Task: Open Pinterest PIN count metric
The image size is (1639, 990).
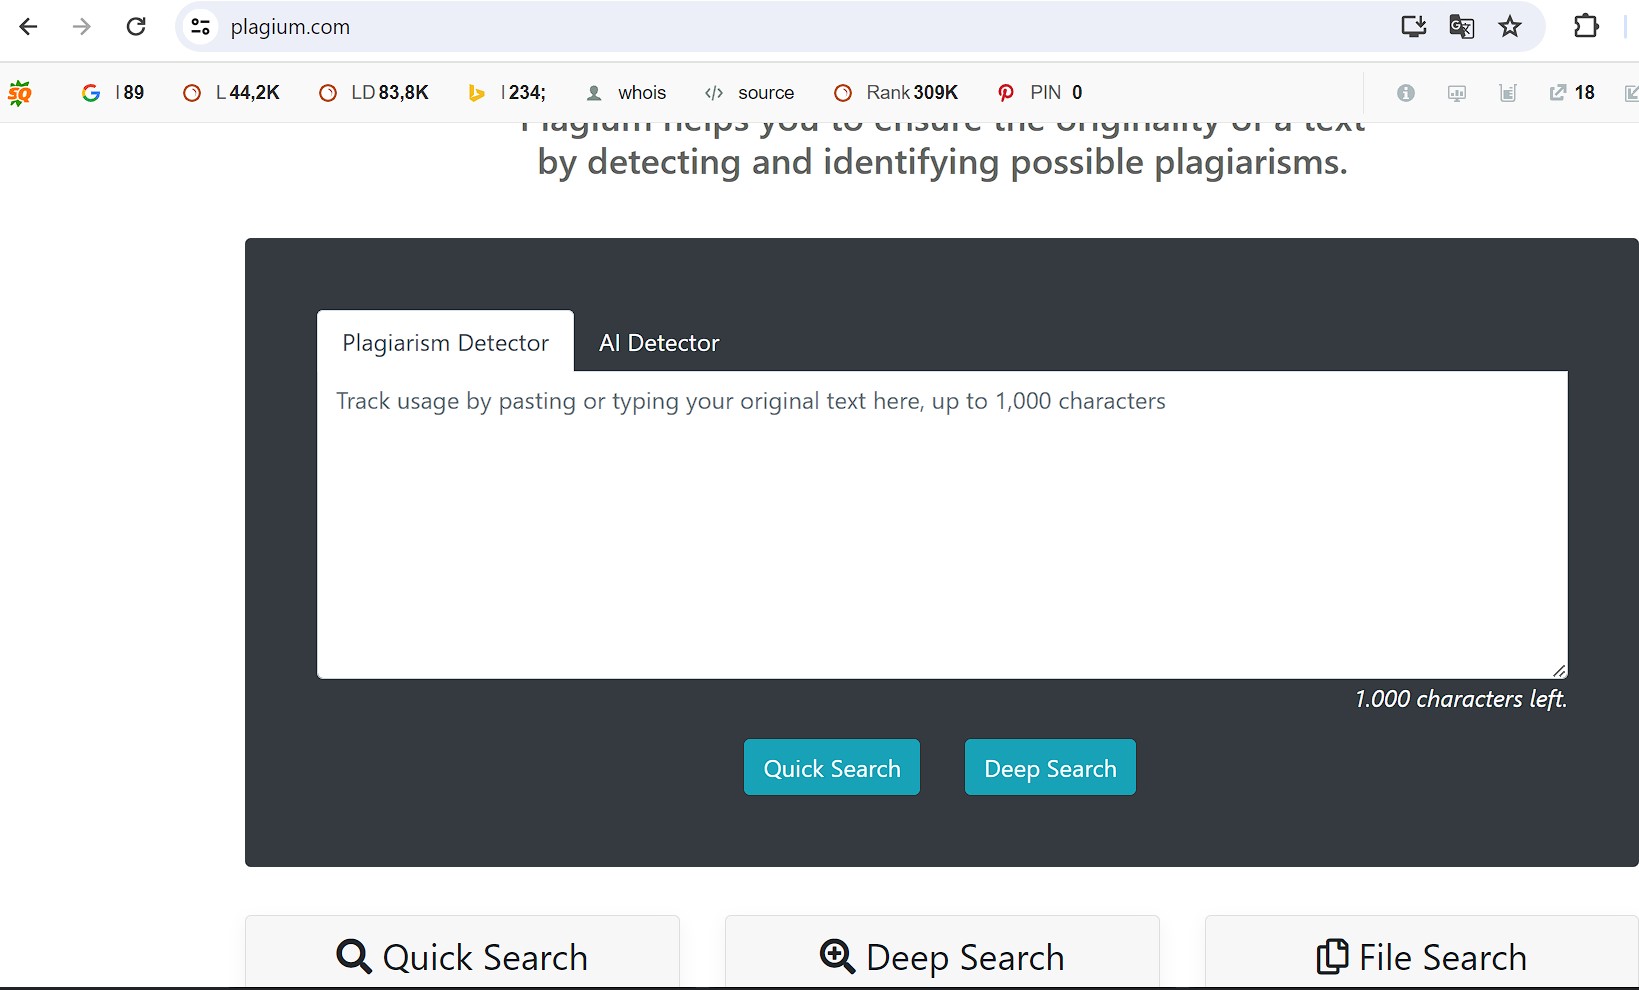Action: (x=1040, y=93)
